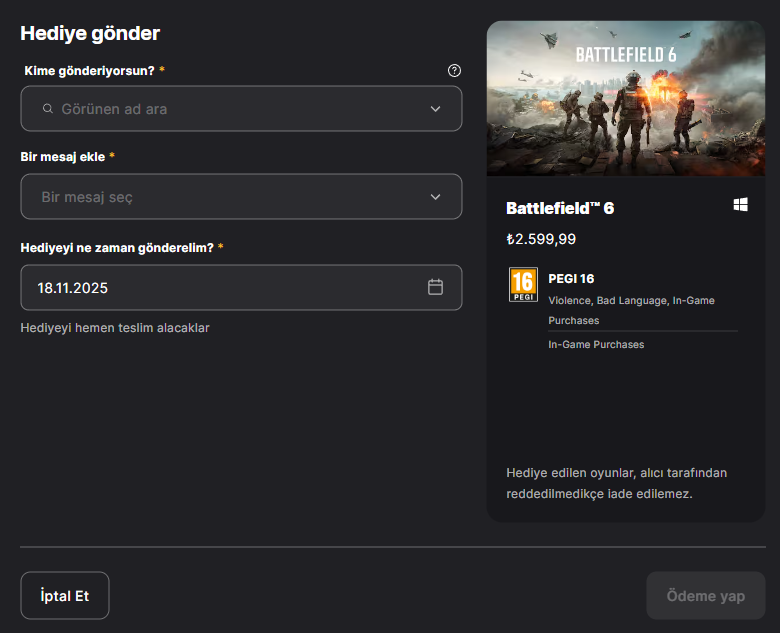This screenshot has height=633, width=780.
Task: Click "Violence, Bad Language, In-Game Purchases" descriptor
Action: (x=631, y=311)
